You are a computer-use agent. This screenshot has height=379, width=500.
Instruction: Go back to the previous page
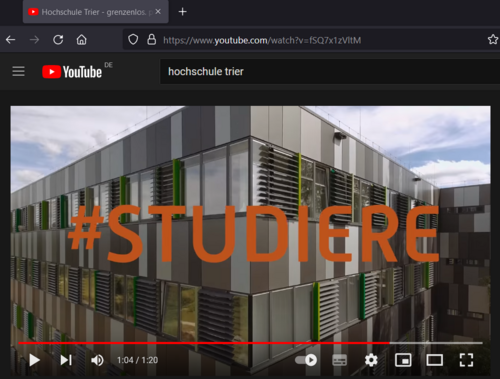coord(11,40)
